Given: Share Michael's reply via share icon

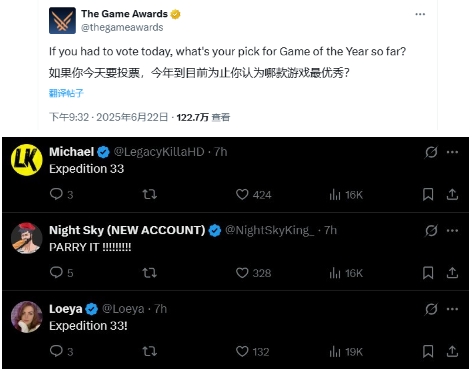Looking at the screenshot, I should coord(452,194).
